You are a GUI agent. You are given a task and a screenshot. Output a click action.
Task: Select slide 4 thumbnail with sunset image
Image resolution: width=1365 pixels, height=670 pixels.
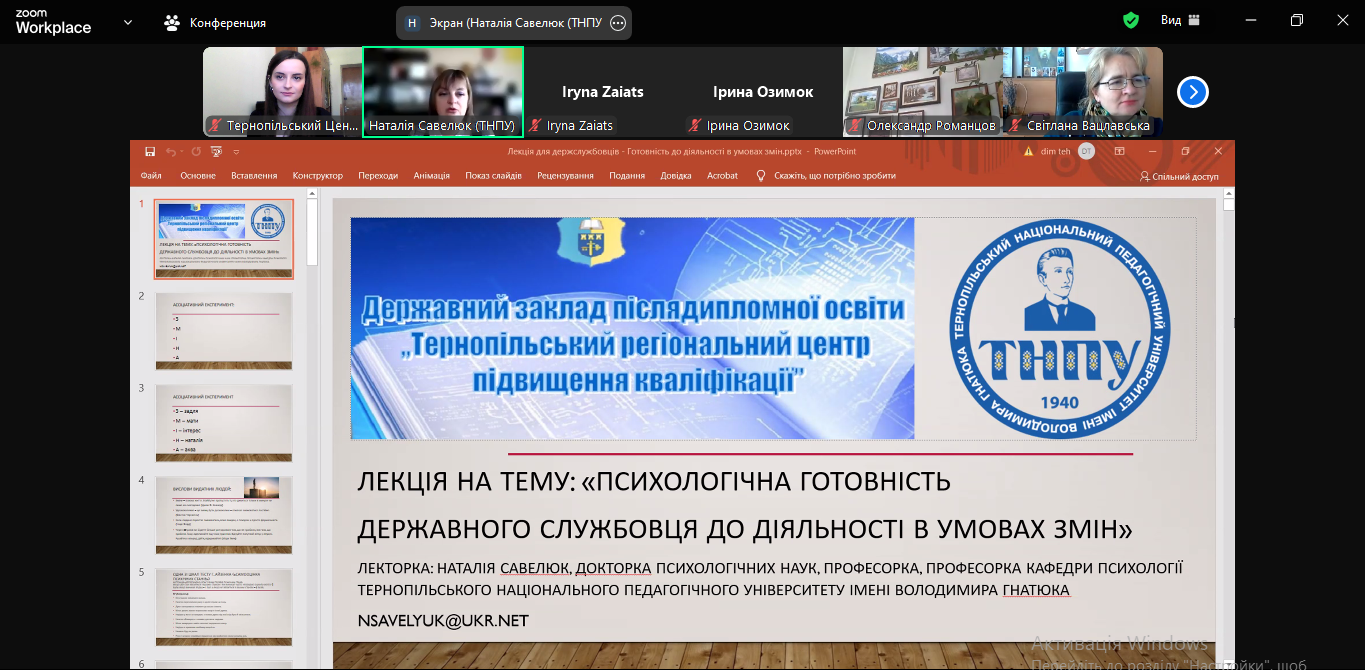224,514
